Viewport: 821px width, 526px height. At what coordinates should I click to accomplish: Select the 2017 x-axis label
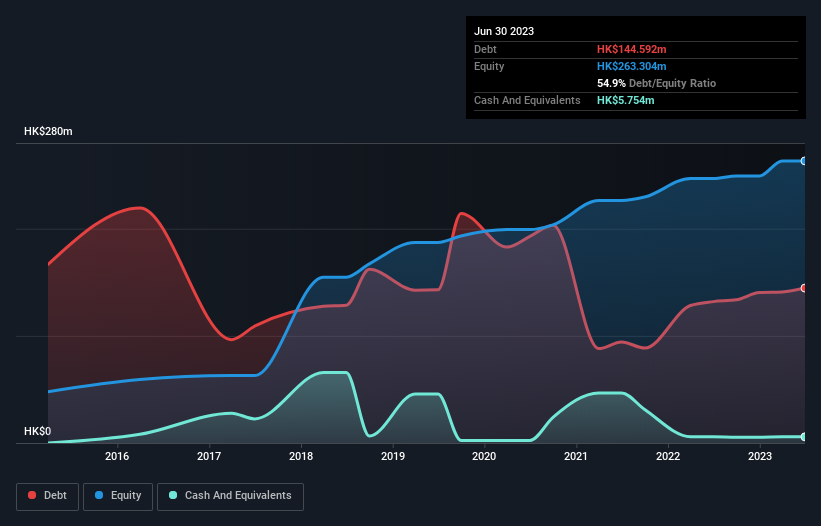click(209, 456)
